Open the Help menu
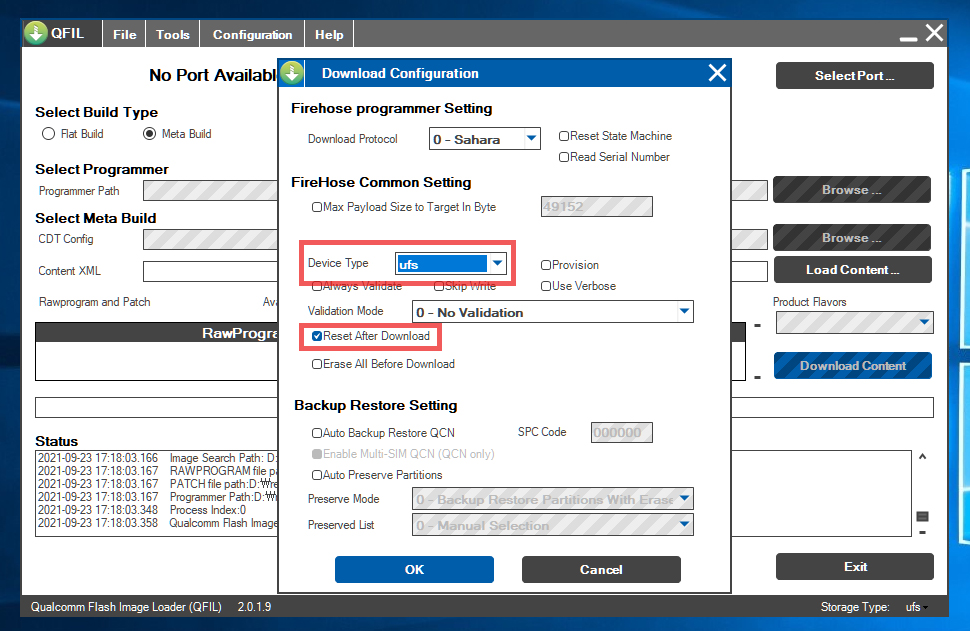 pyautogui.click(x=329, y=35)
